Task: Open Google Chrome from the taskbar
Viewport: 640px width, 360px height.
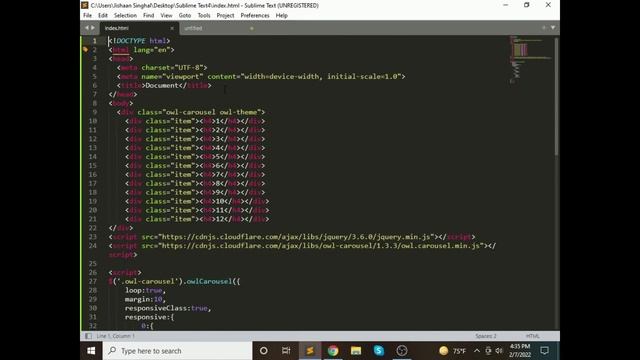Action: click(x=333, y=351)
